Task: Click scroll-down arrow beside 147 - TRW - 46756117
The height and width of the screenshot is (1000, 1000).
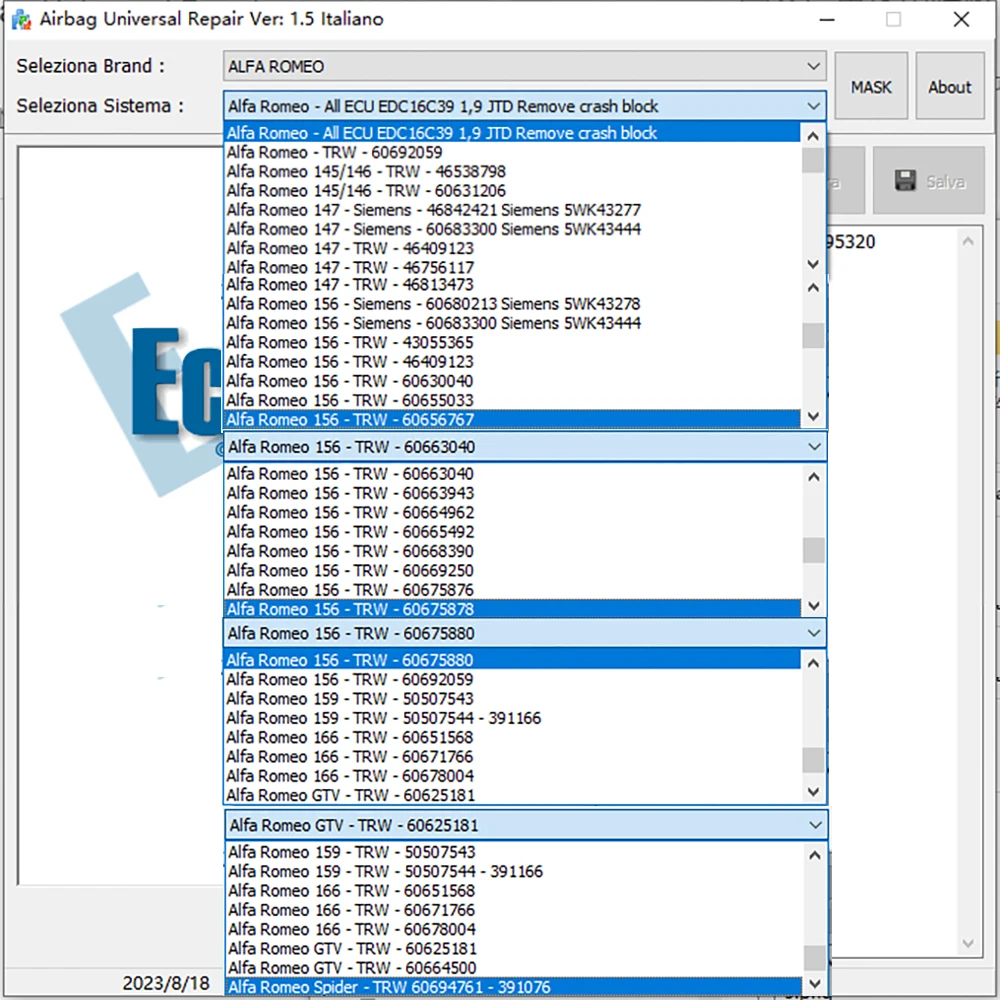Action: click(813, 263)
